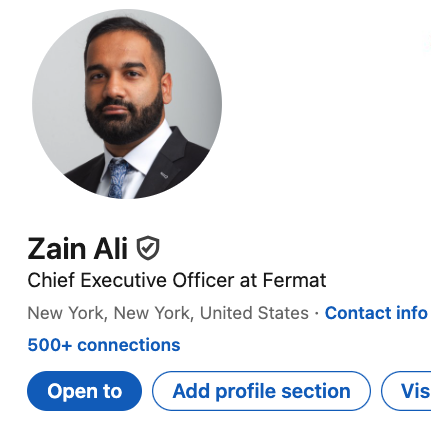Click the words United States in the location
The height and width of the screenshot is (431, 431).
pos(254,313)
